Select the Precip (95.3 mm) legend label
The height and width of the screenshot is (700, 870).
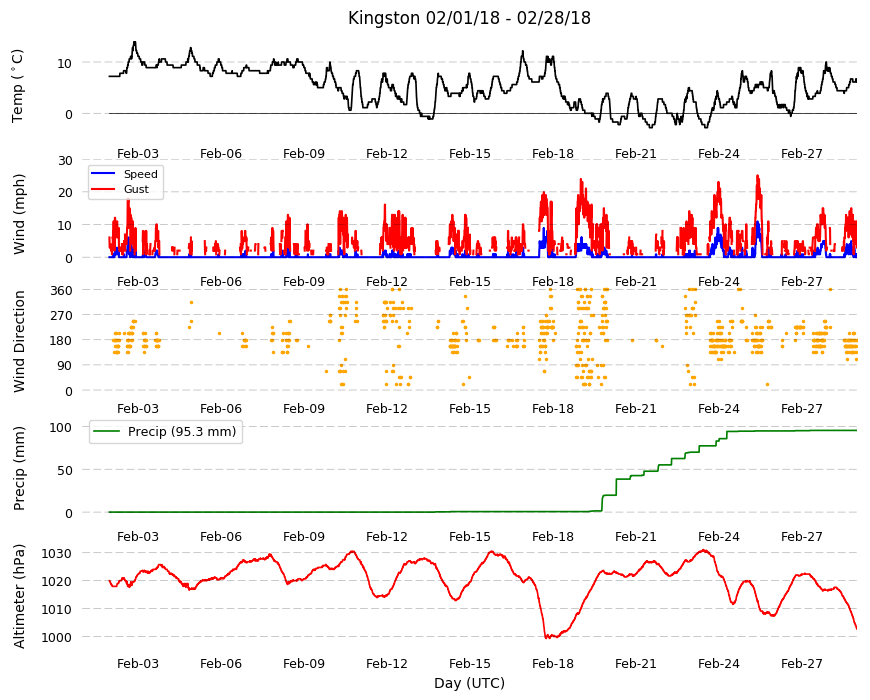182,432
